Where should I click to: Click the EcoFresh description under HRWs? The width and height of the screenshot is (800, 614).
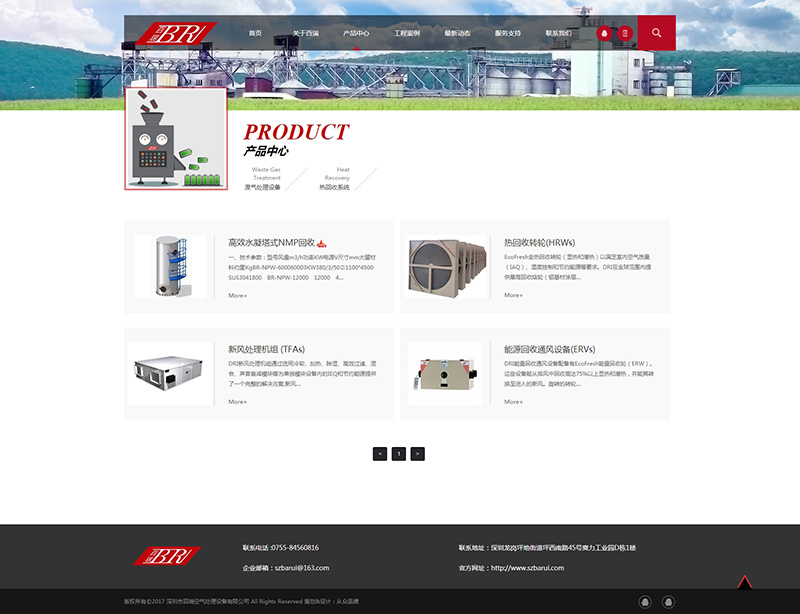tap(578, 267)
